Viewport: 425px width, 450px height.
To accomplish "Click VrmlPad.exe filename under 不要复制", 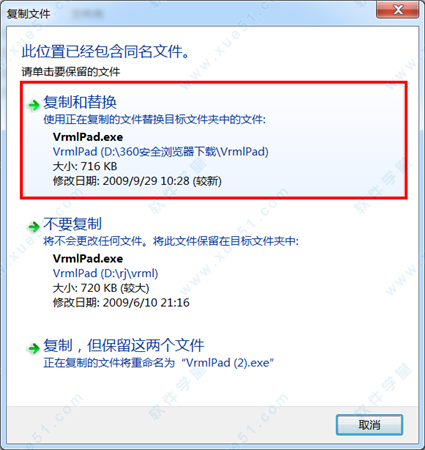I will [88, 258].
